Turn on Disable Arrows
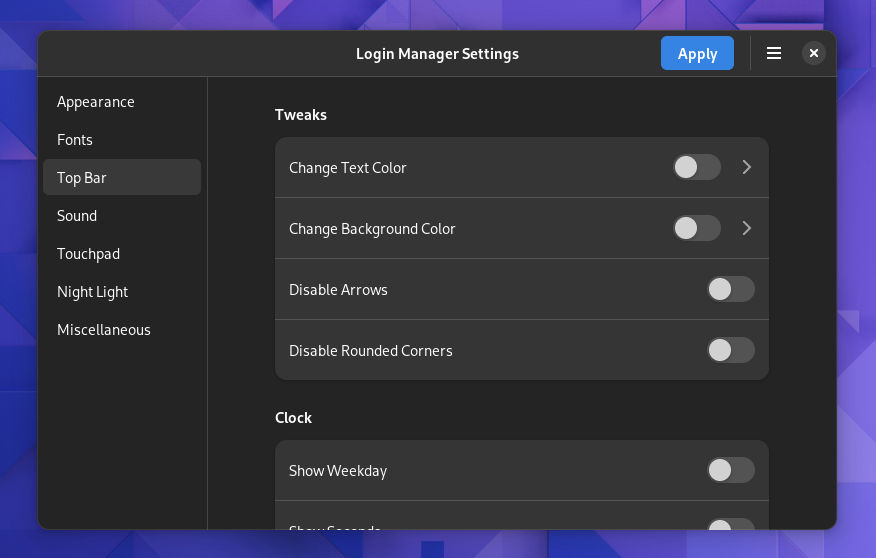The width and height of the screenshot is (876, 558). (730, 290)
